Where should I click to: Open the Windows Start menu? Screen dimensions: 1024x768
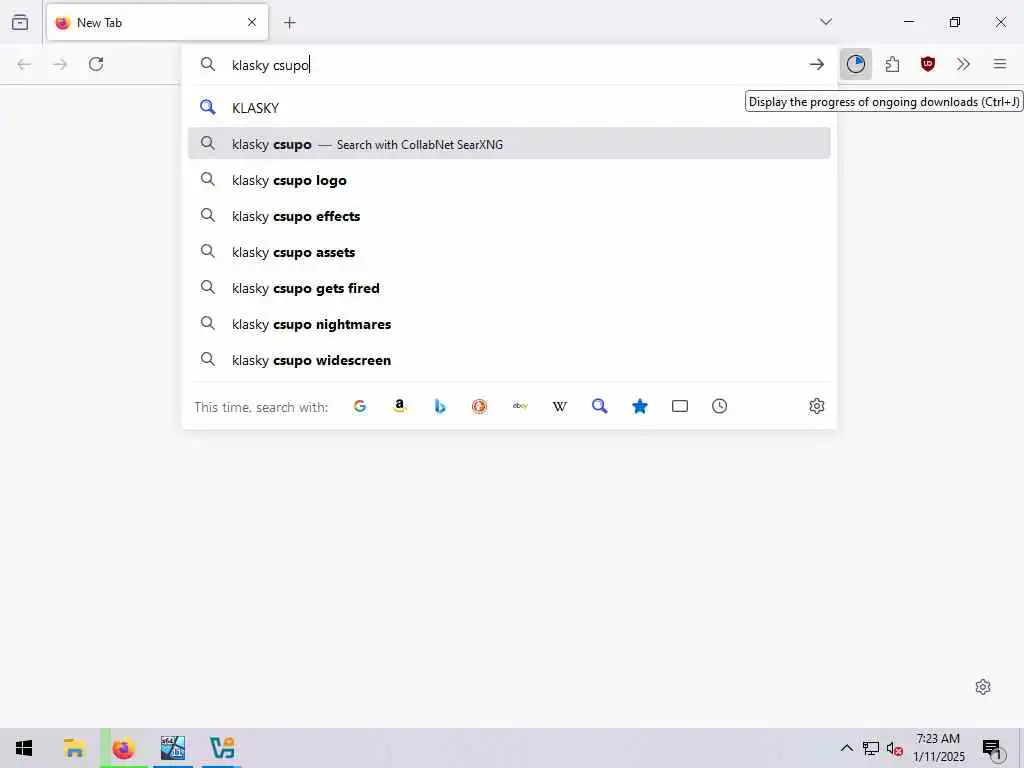pyautogui.click(x=24, y=748)
